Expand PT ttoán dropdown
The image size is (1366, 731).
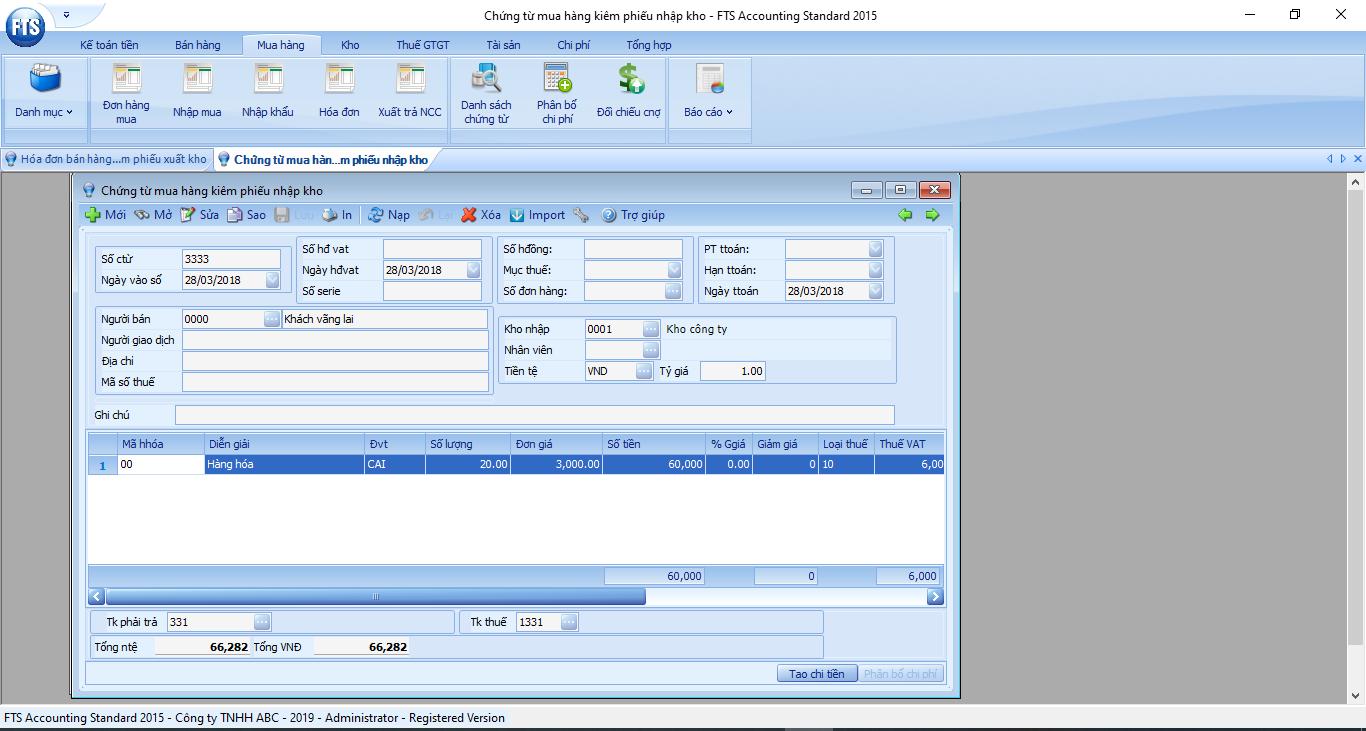tap(875, 249)
